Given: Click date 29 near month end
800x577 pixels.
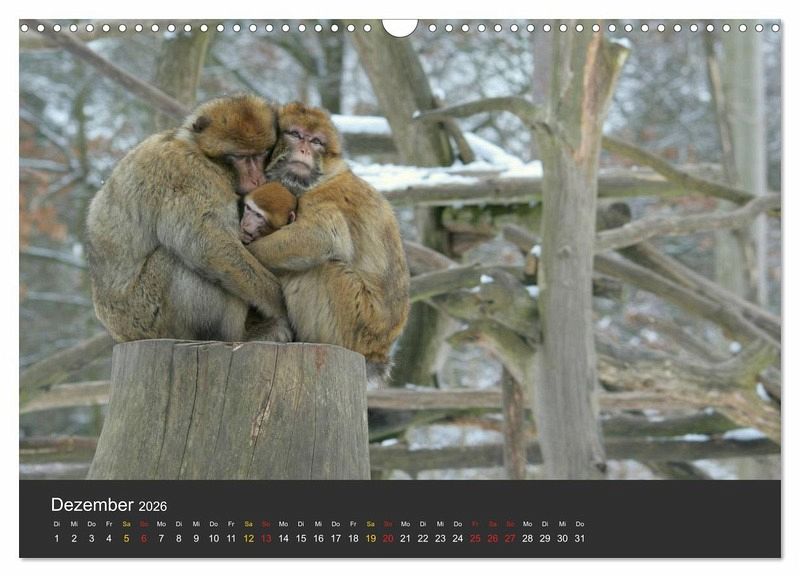Looking at the screenshot, I should coord(545,538).
